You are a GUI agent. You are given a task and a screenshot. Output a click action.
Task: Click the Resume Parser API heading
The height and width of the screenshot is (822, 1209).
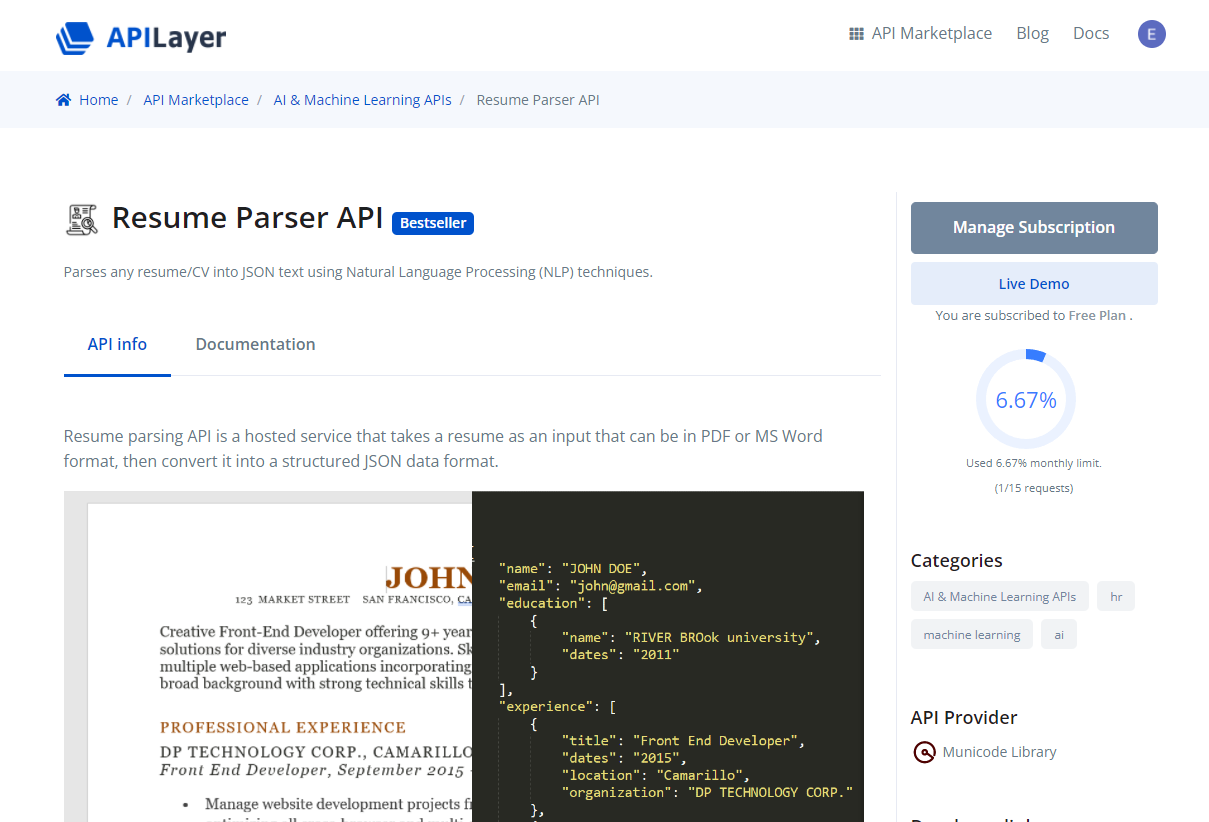click(x=247, y=218)
